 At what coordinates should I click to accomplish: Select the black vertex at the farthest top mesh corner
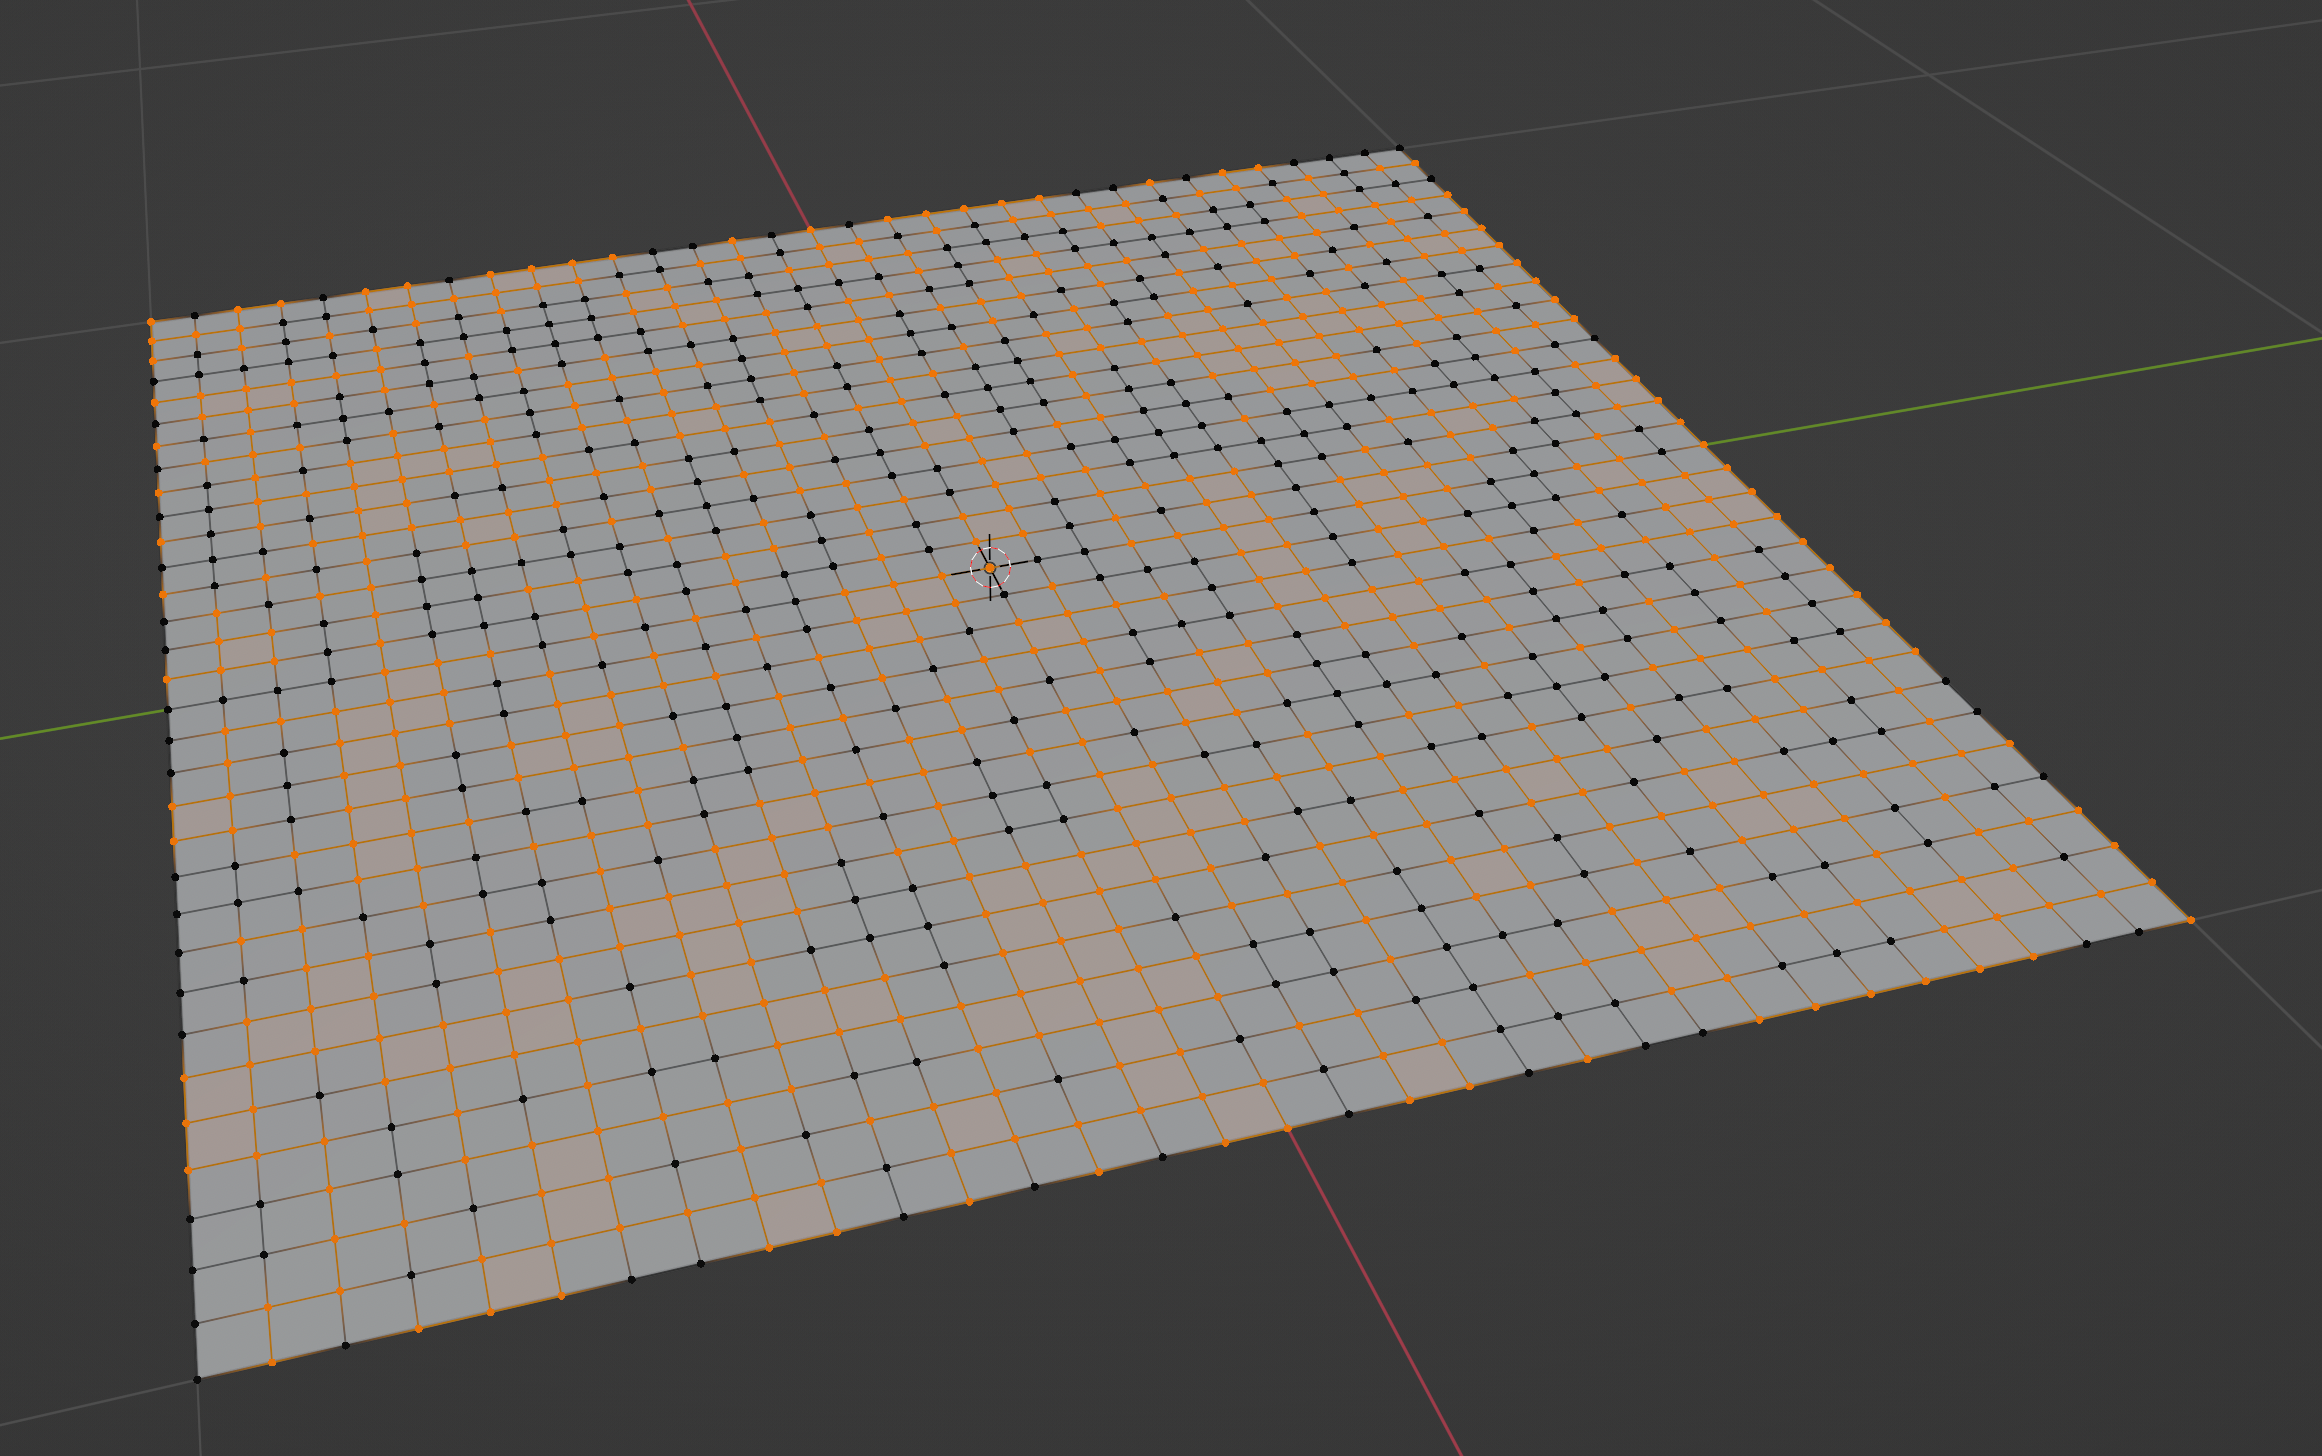[x=1399, y=148]
